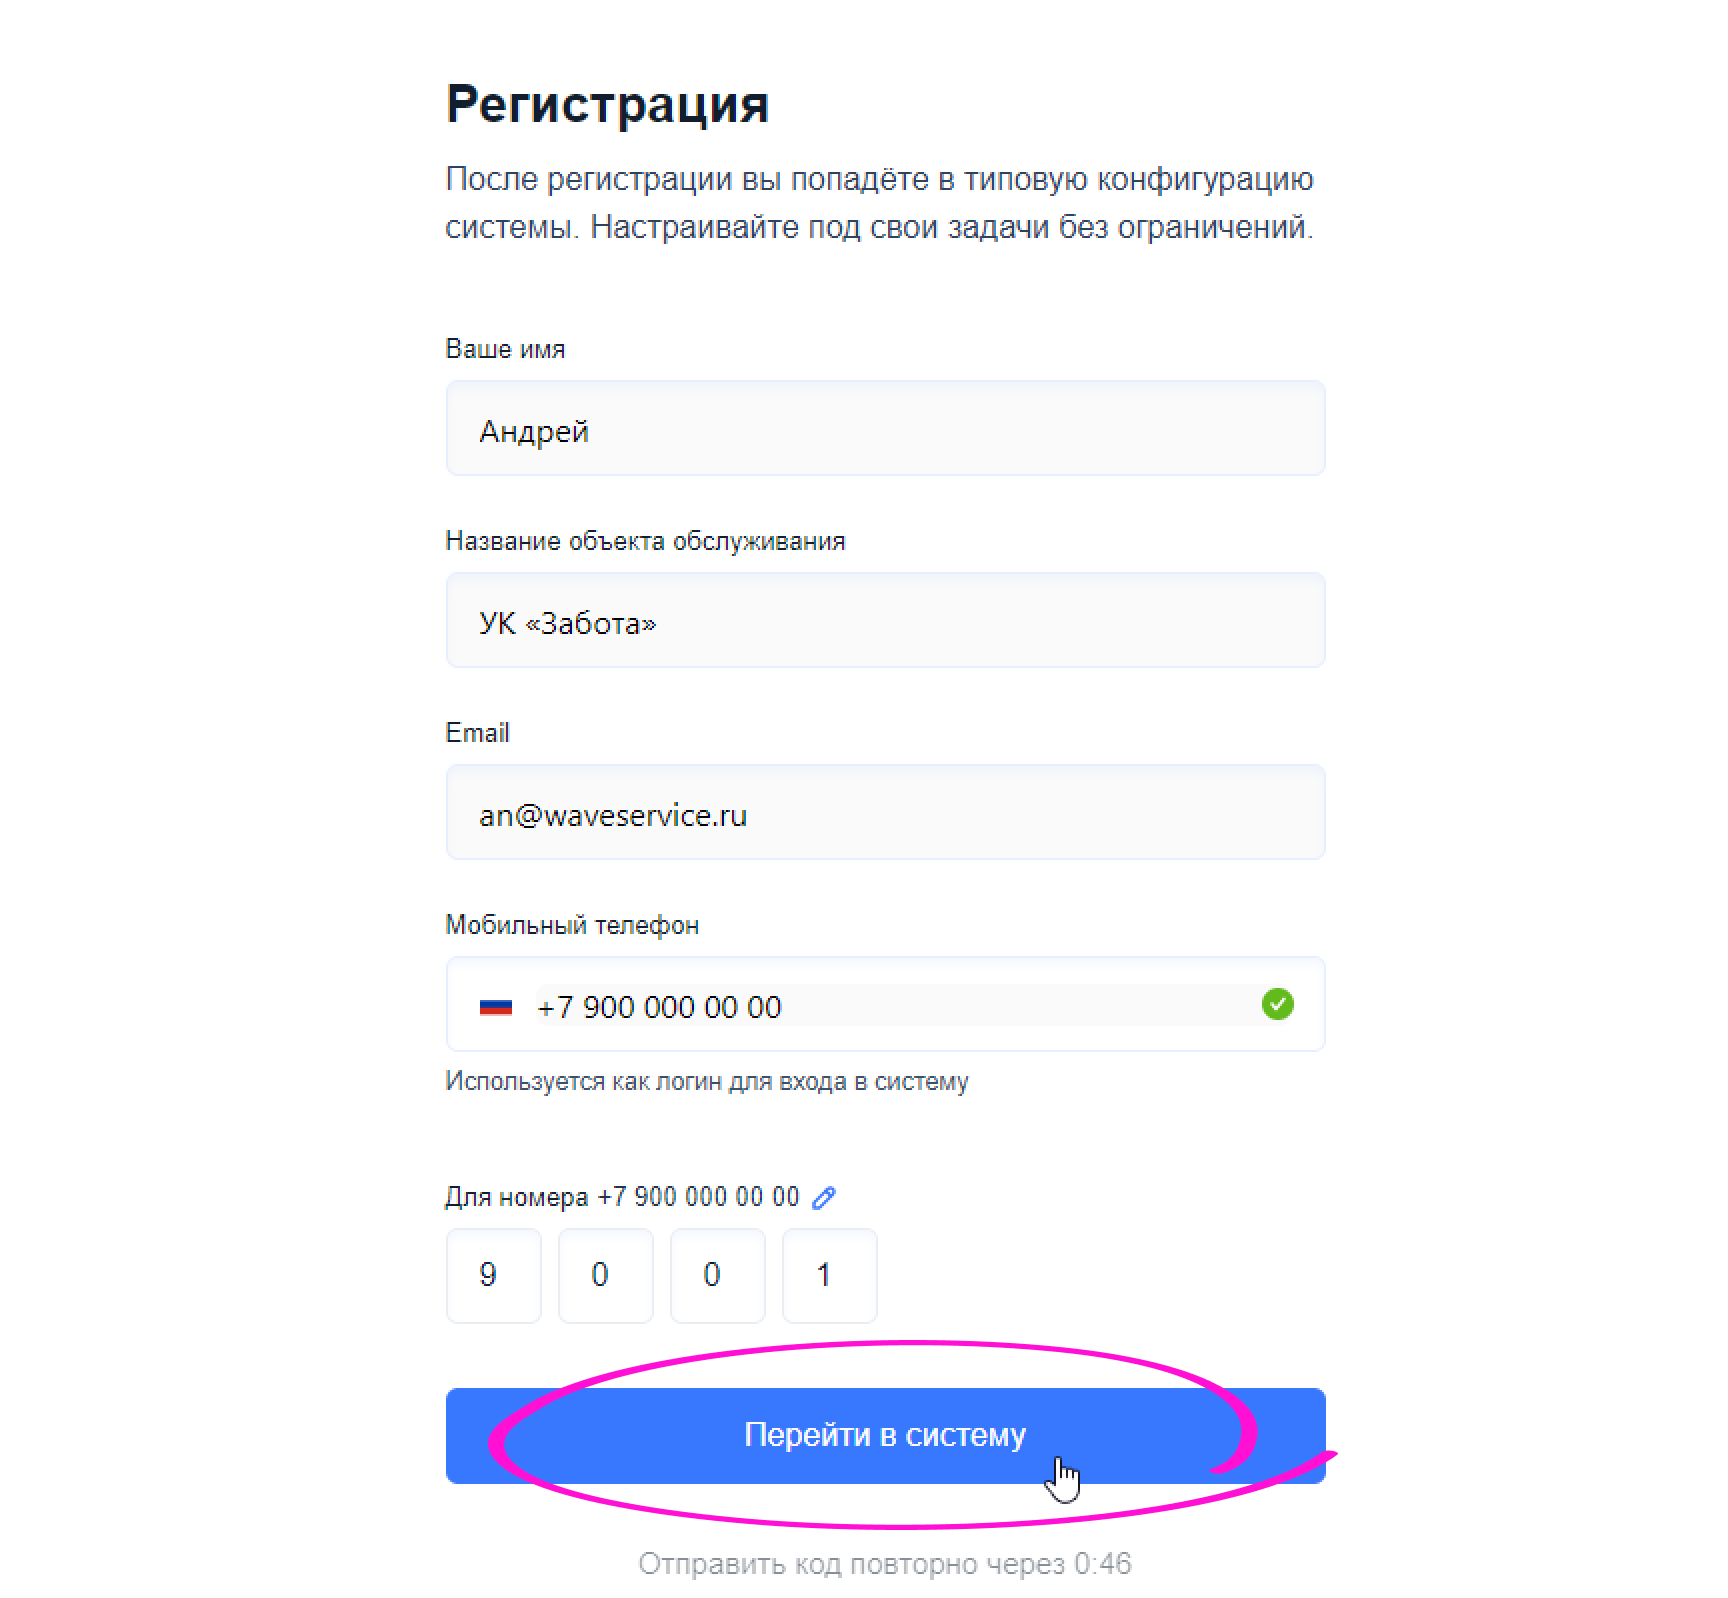This screenshot has width=1728, height=1598.
Task: Click the Мобильный телефон label
Action: click(x=572, y=925)
